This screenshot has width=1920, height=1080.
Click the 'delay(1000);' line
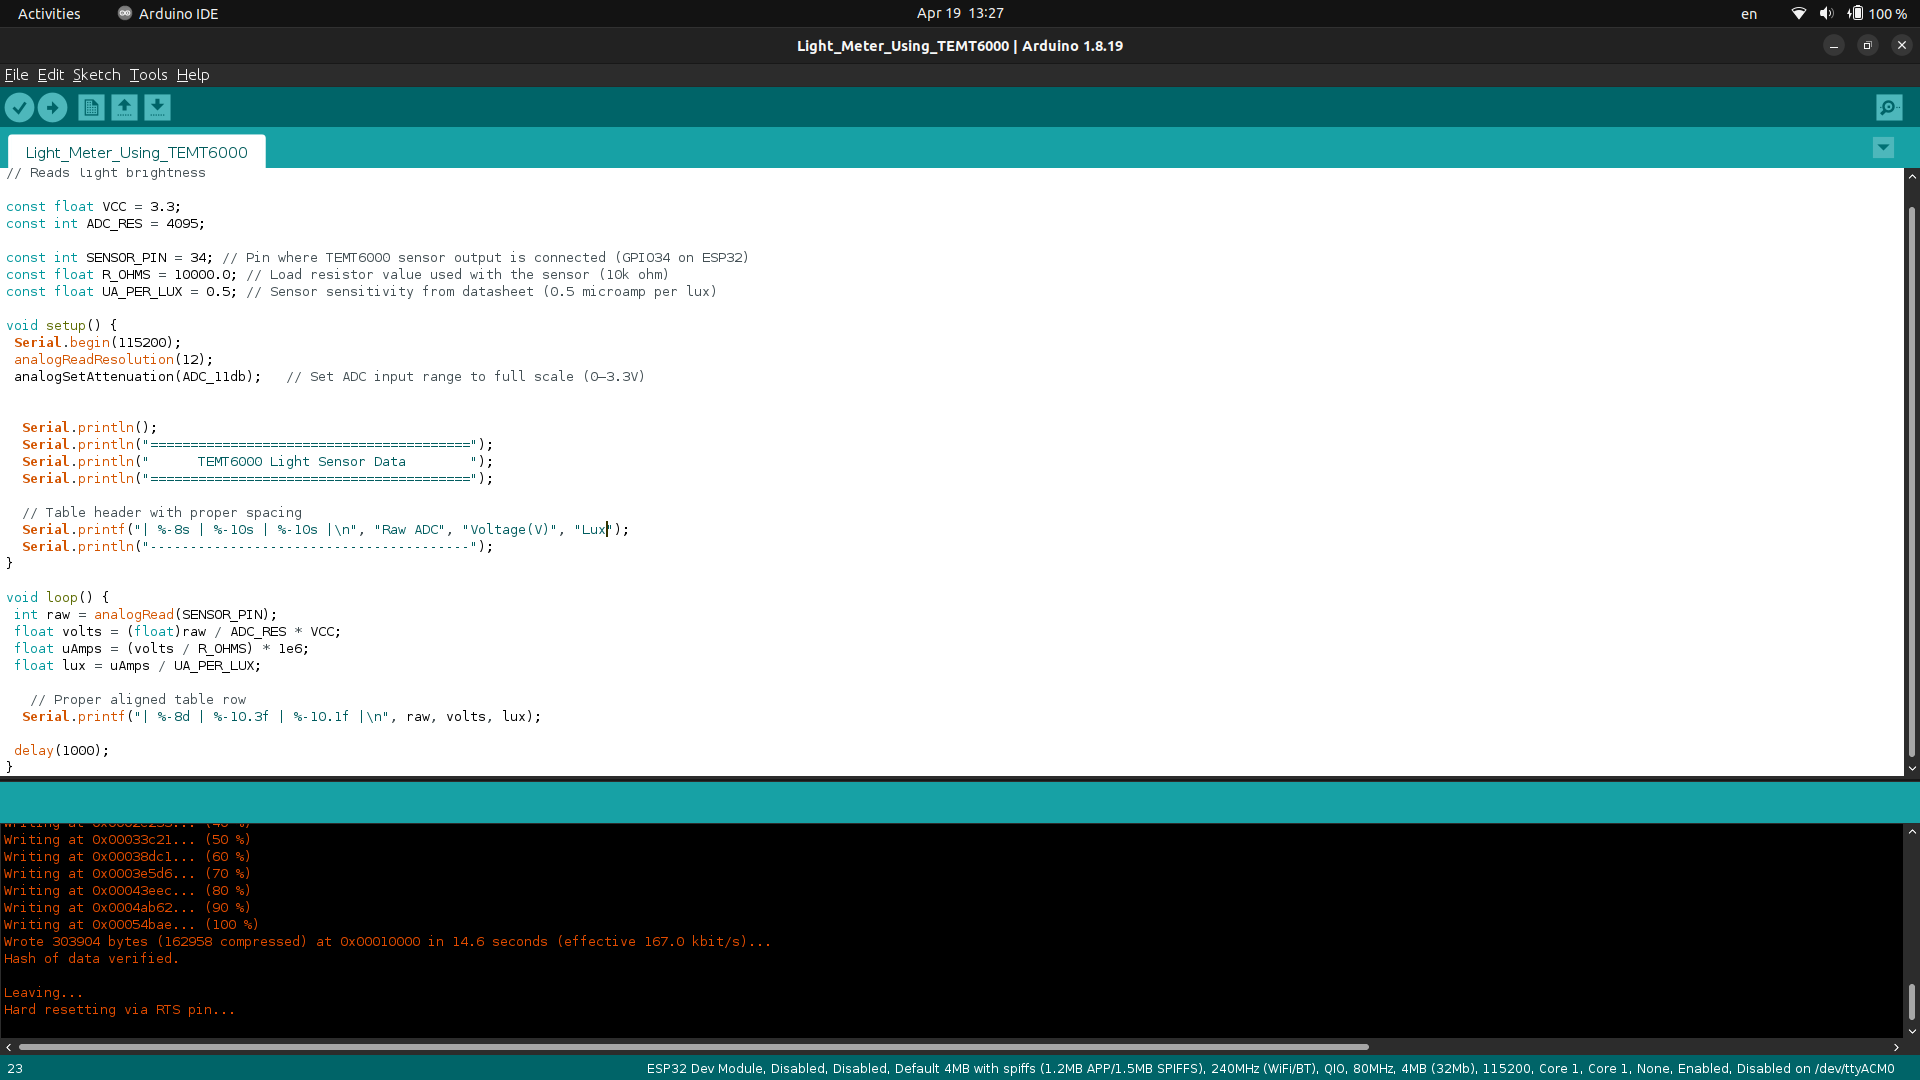tap(61, 751)
